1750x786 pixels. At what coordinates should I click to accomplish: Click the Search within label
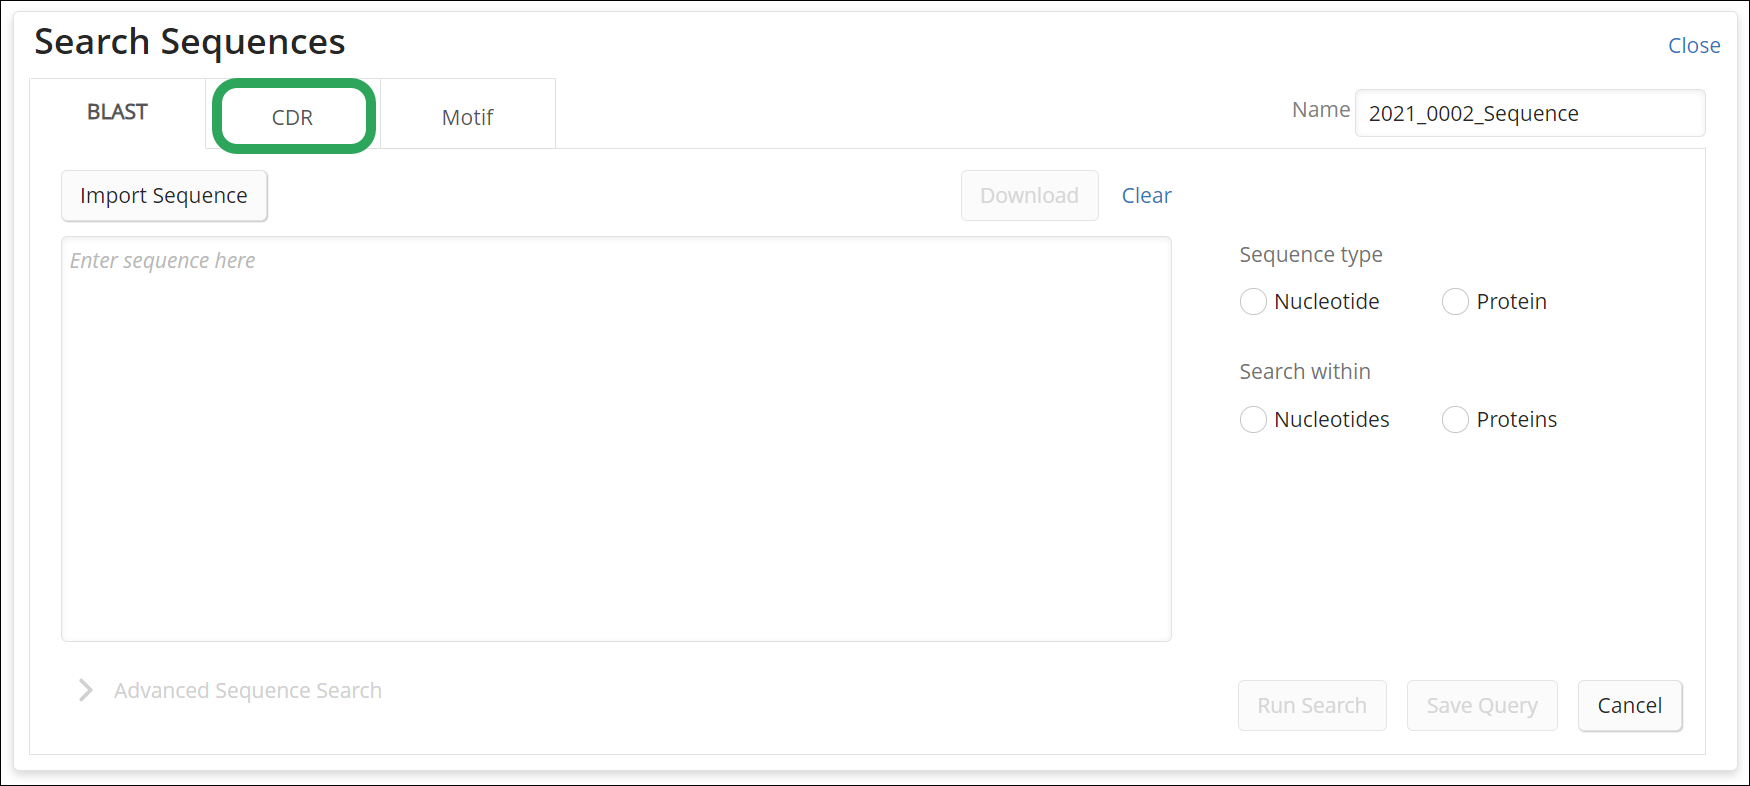pos(1305,372)
